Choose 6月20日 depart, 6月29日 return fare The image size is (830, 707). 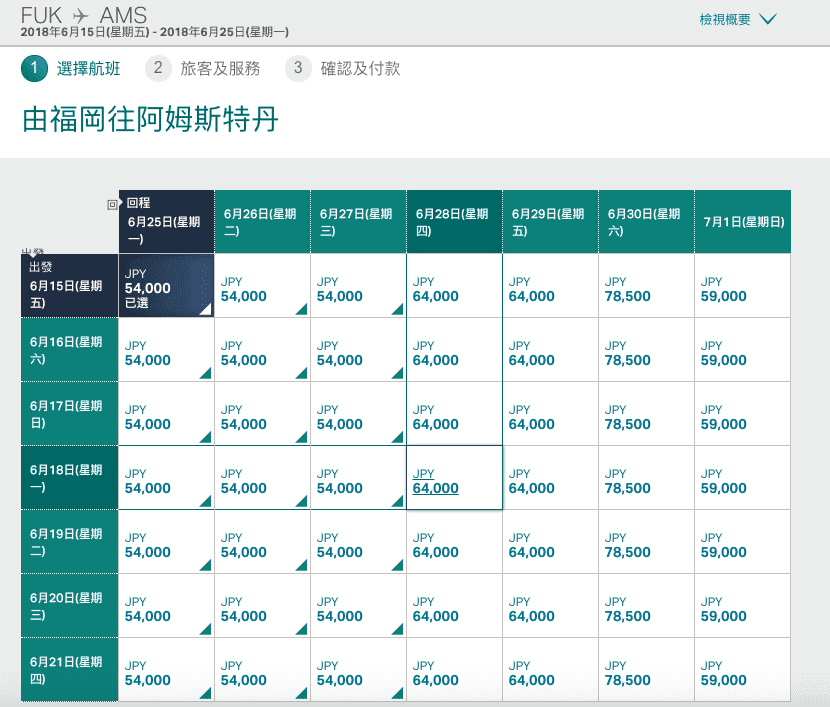(x=551, y=606)
